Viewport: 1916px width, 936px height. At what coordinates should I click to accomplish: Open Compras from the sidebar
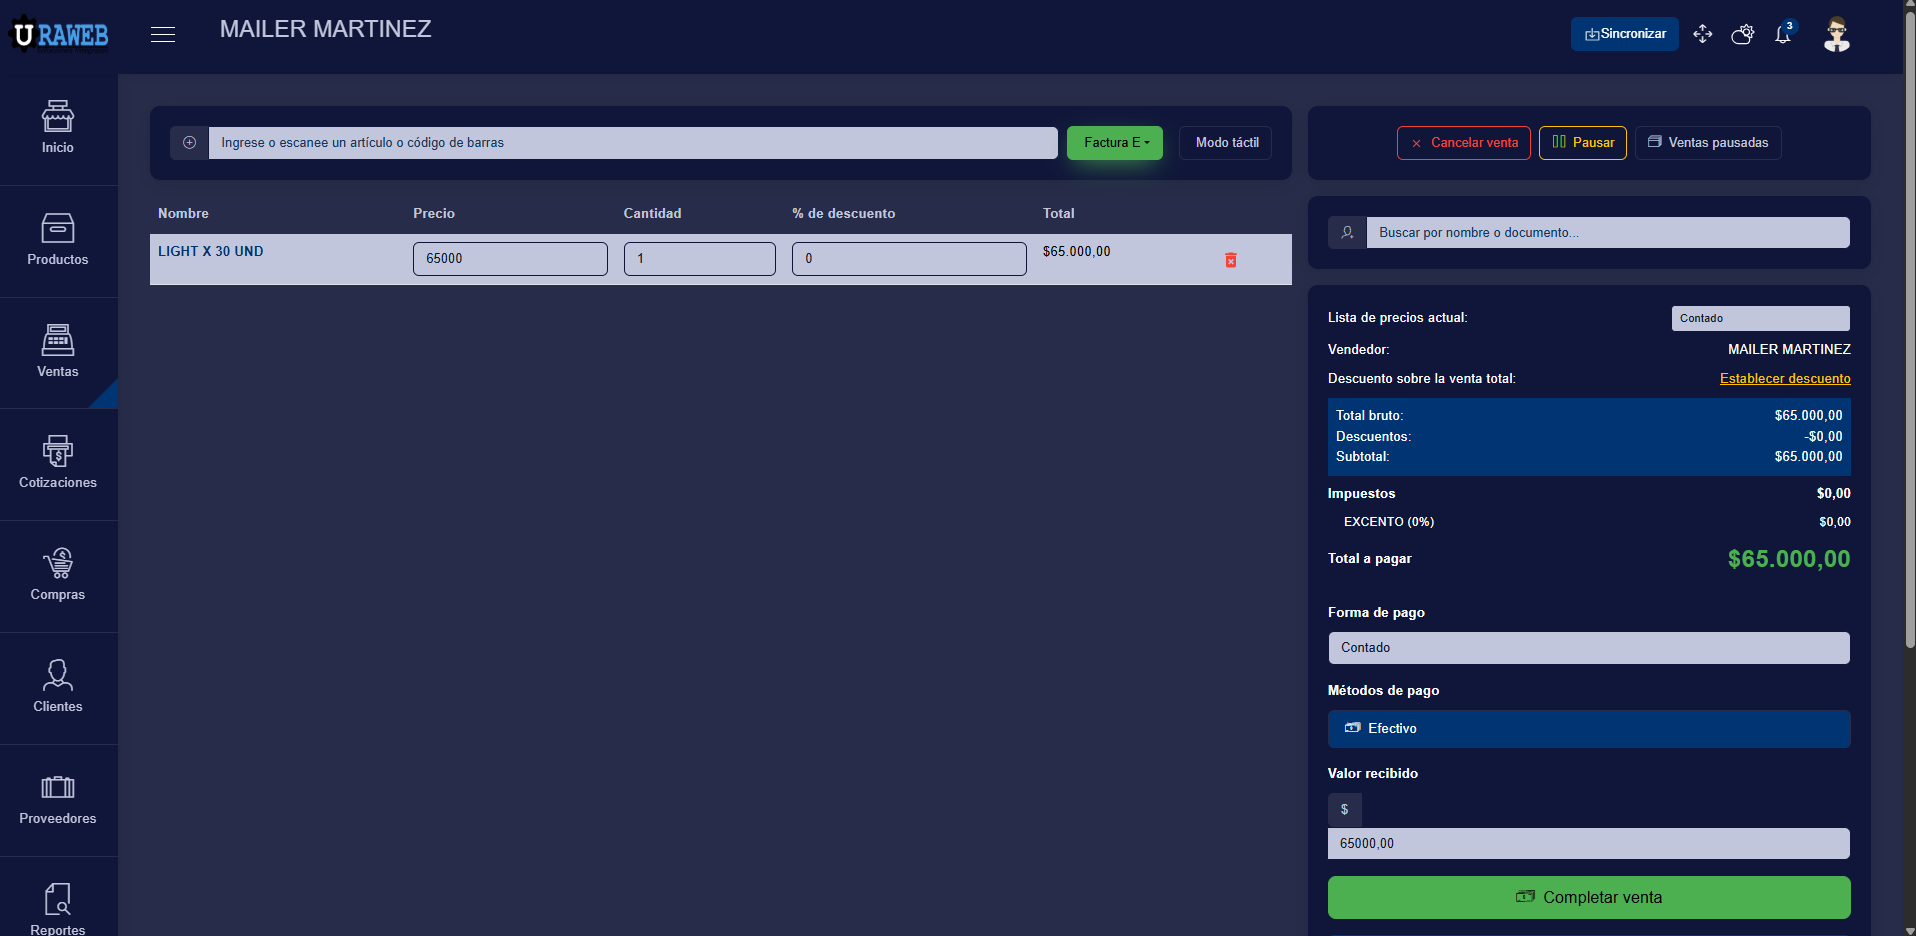[x=58, y=575]
